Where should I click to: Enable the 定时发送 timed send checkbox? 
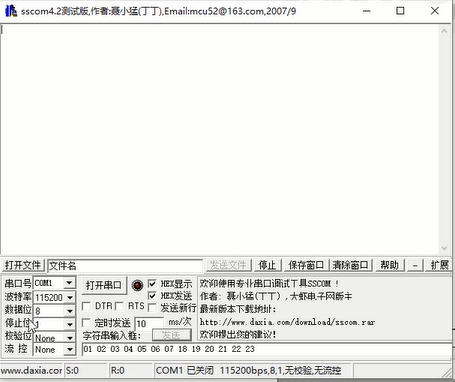(86, 322)
